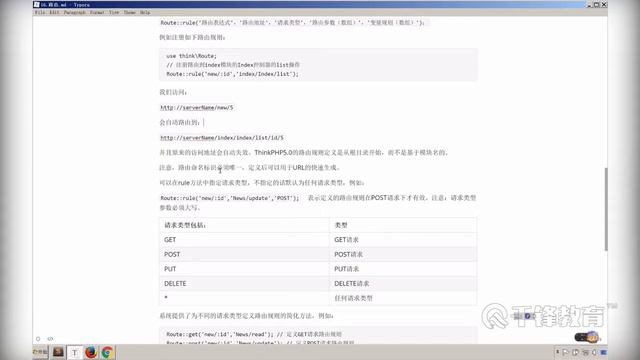
Task: Launch Chrome from the taskbar
Action: (x=107, y=352)
